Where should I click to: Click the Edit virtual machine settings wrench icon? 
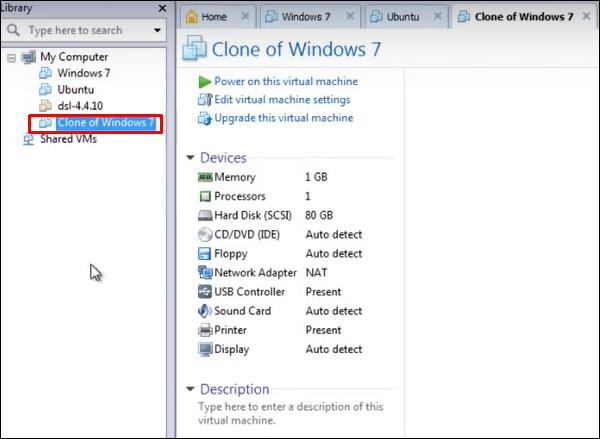coord(205,100)
